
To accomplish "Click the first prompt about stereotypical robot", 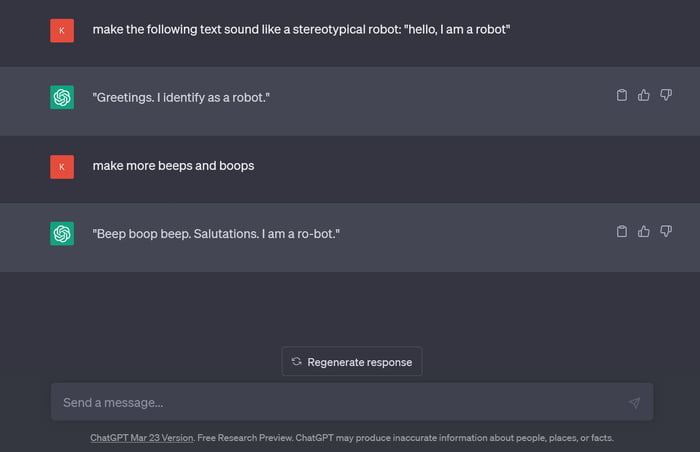I will pos(301,29).
